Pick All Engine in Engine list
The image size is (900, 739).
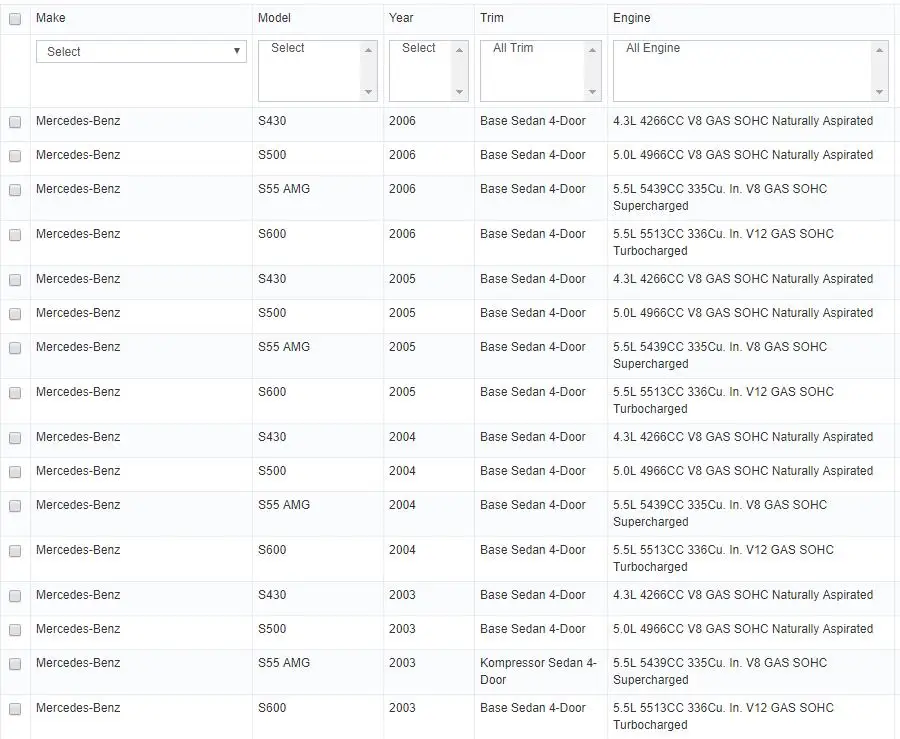(x=653, y=48)
